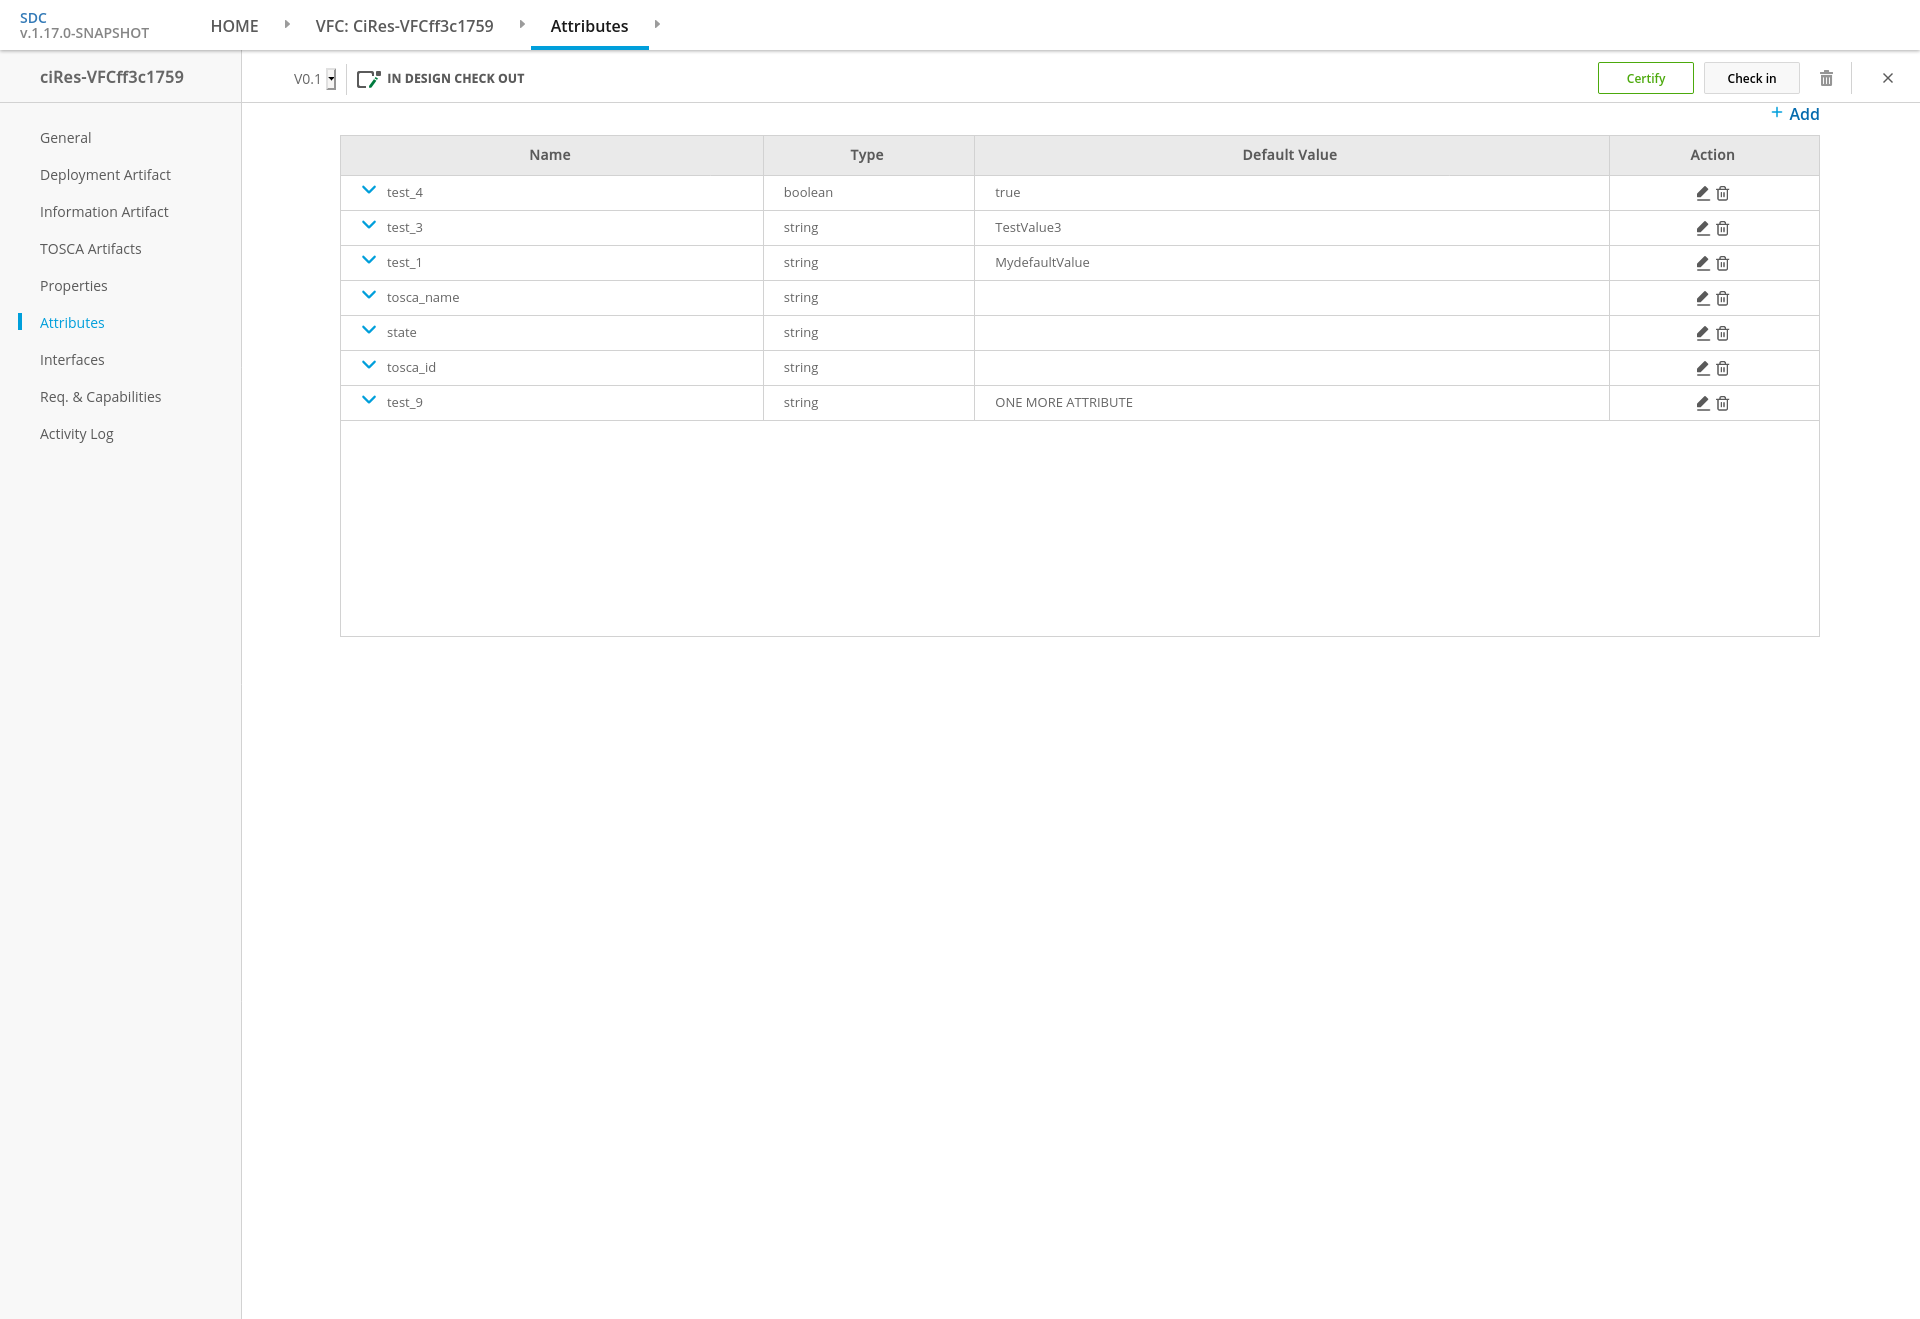The image size is (1920, 1319).
Task: Click the MydefaultValue cell
Action: pos(1291,263)
